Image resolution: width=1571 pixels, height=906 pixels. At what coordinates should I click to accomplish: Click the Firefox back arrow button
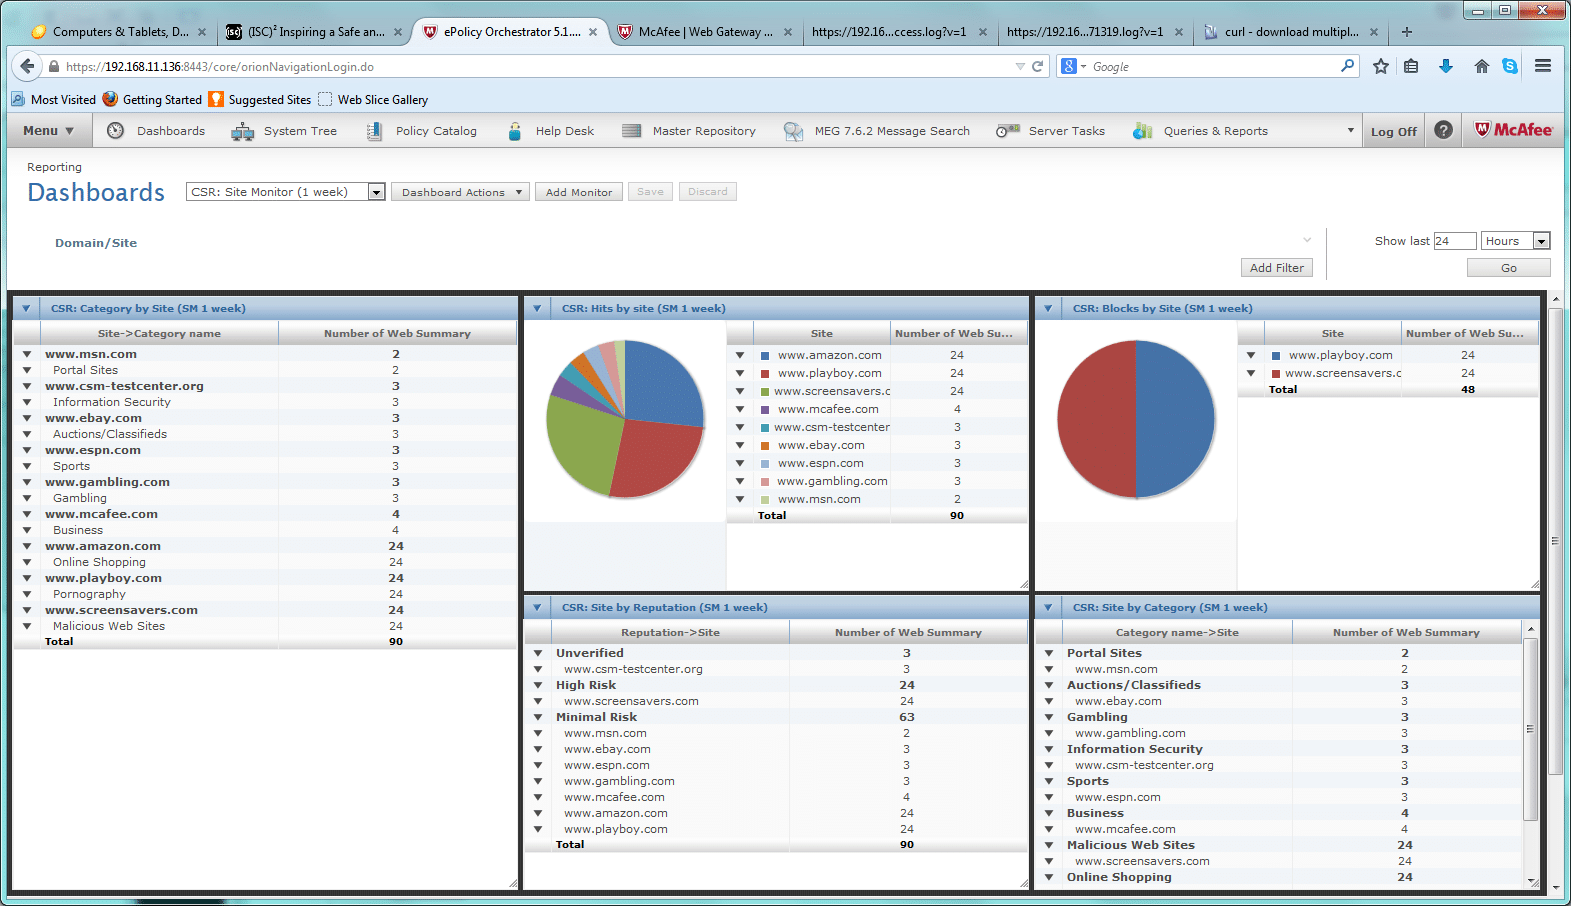click(27, 66)
